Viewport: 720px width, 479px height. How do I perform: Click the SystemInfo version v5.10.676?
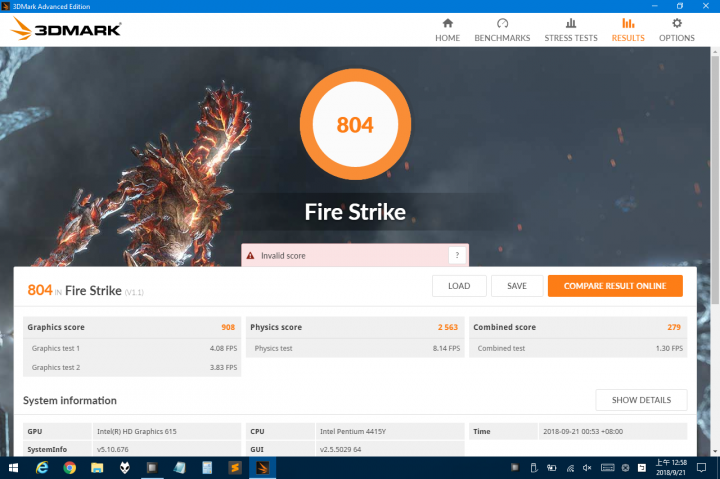coord(112,449)
